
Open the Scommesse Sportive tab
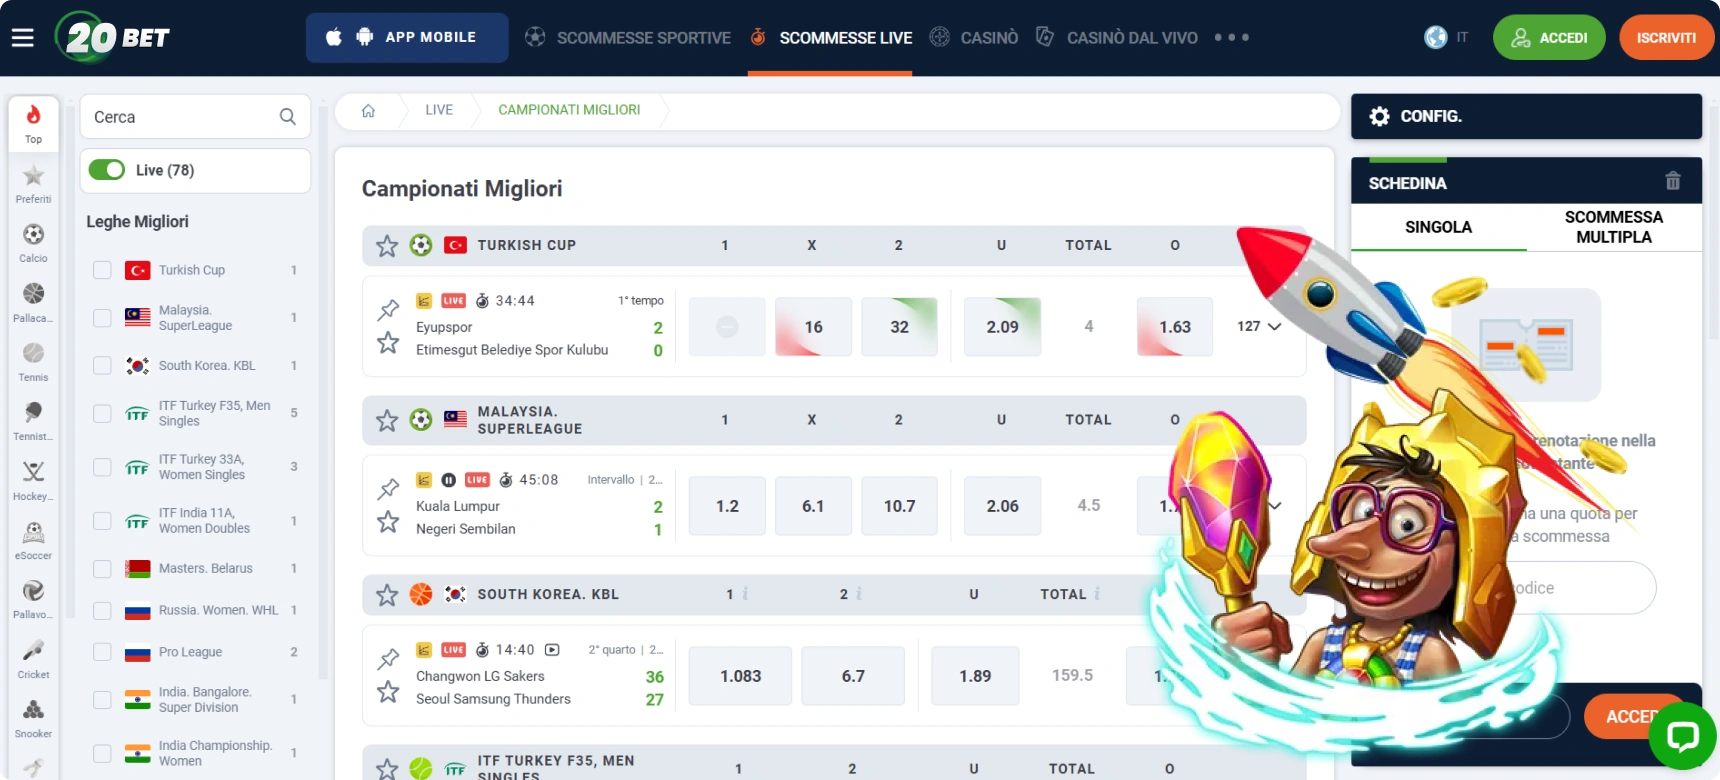(x=628, y=38)
